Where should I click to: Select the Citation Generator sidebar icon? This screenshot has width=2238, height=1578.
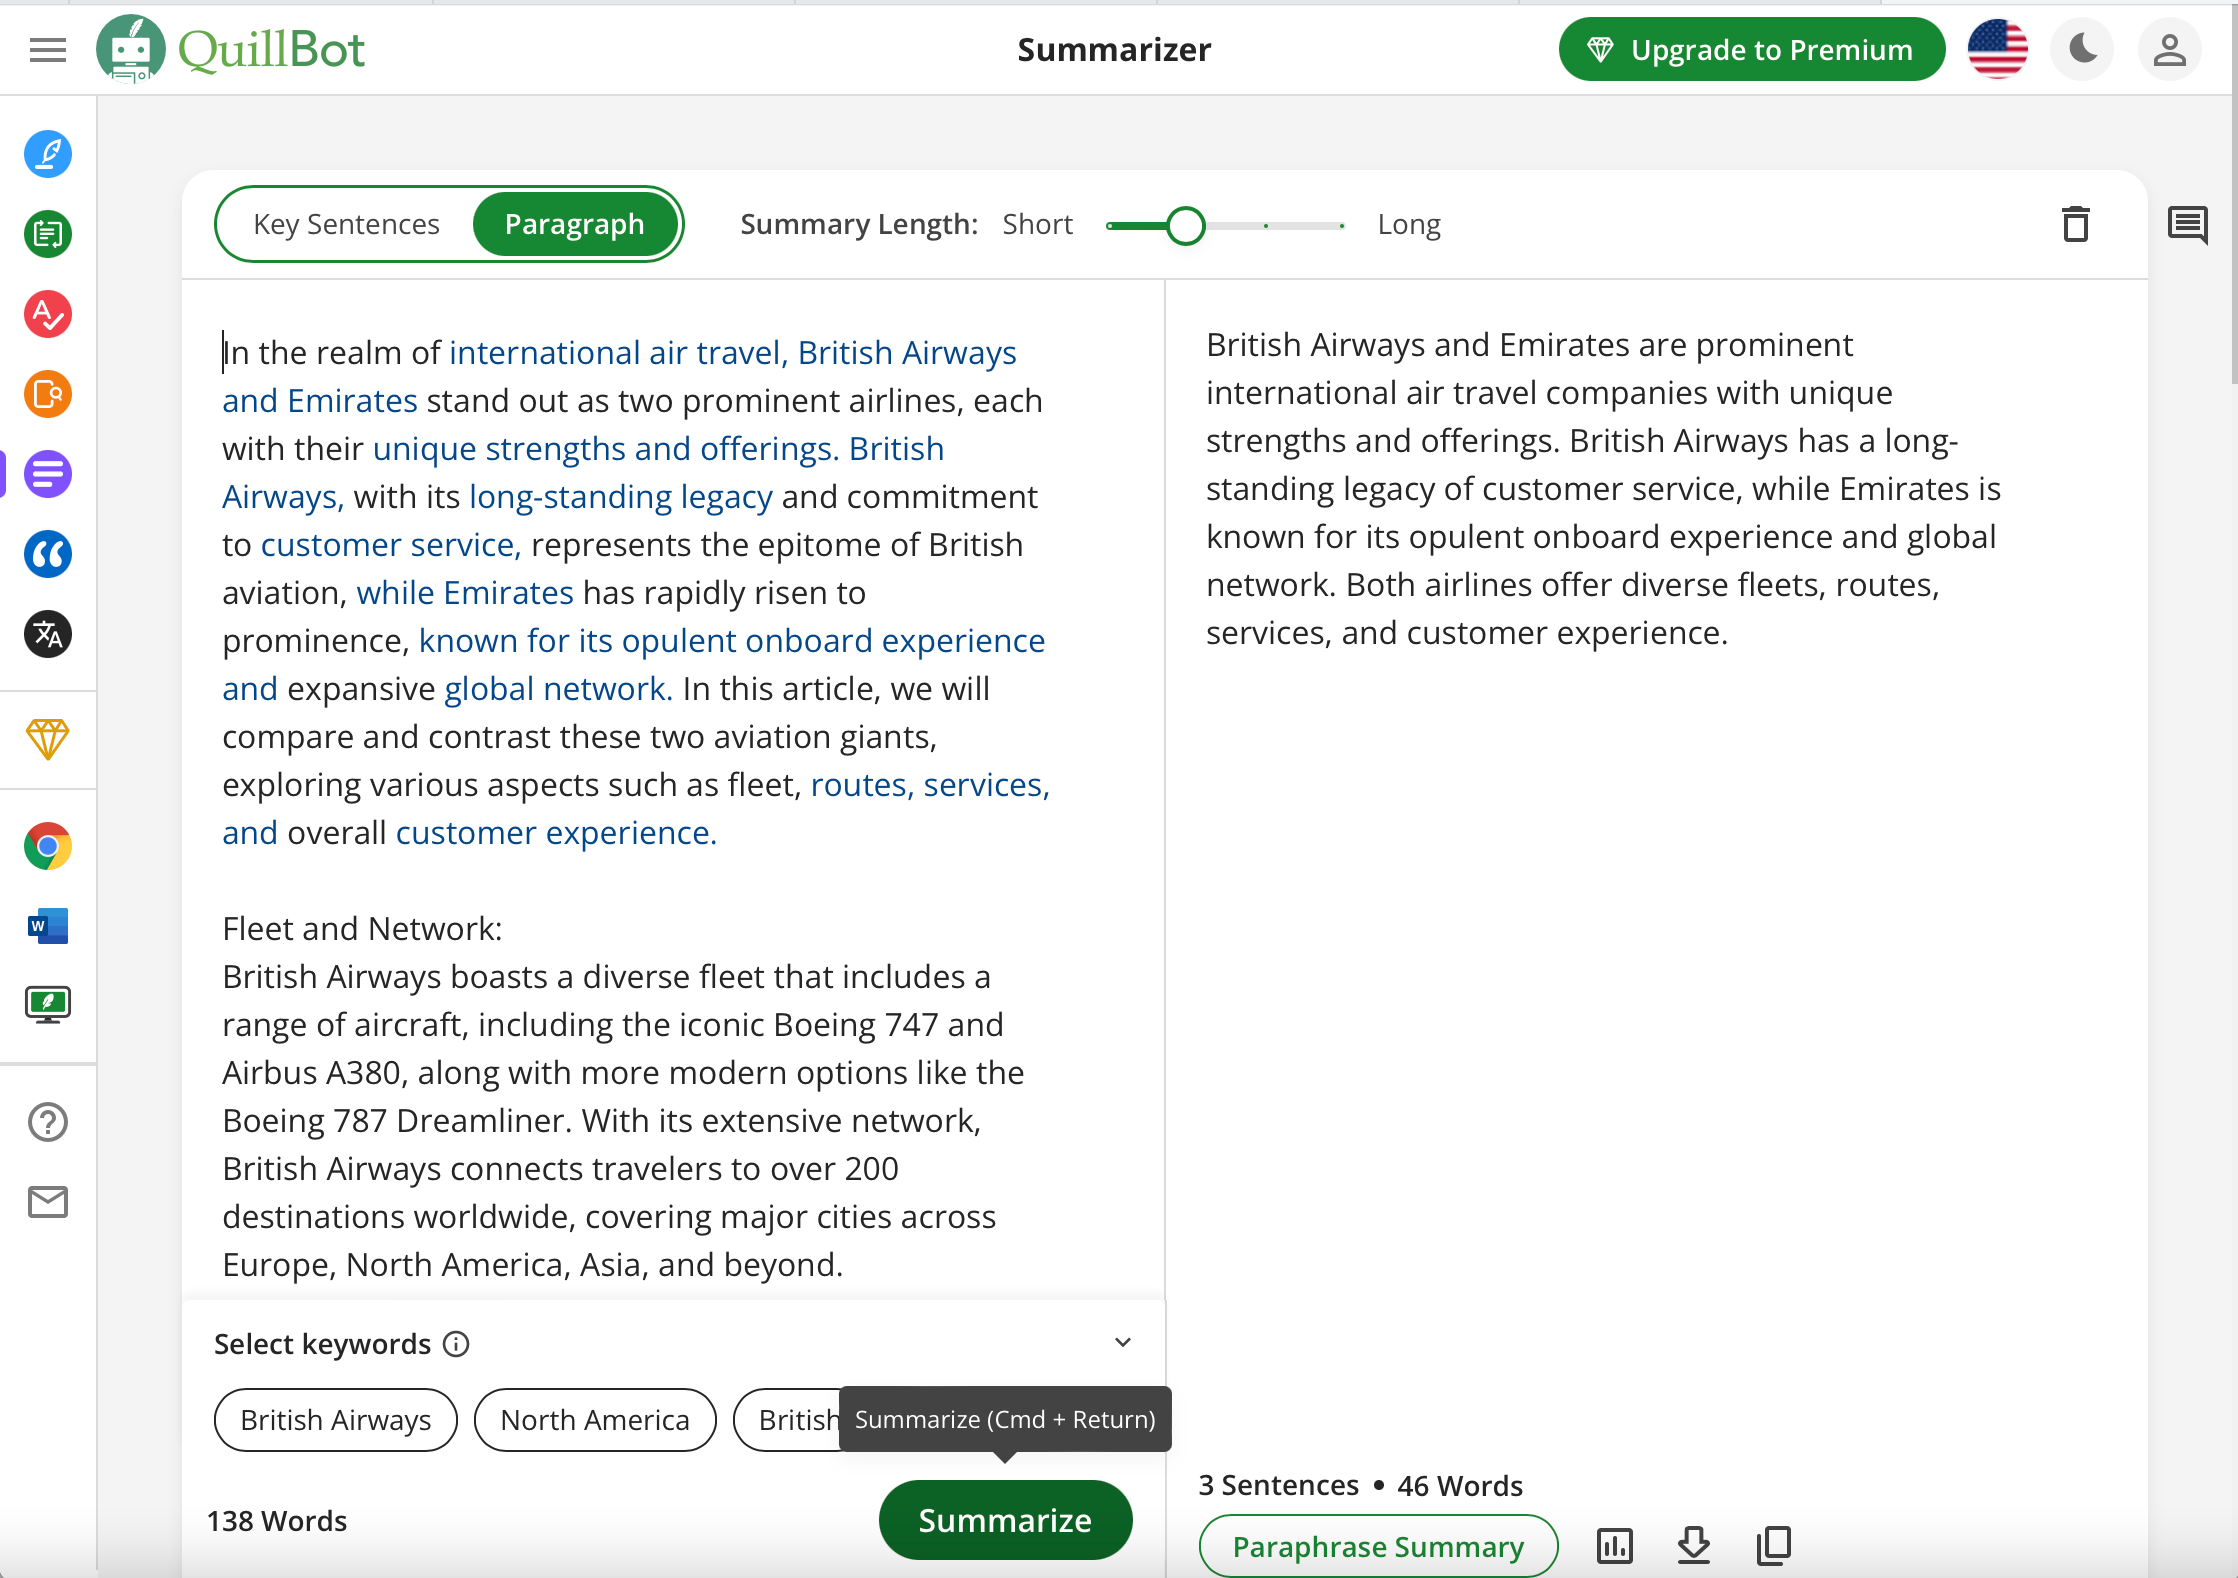point(48,553)
